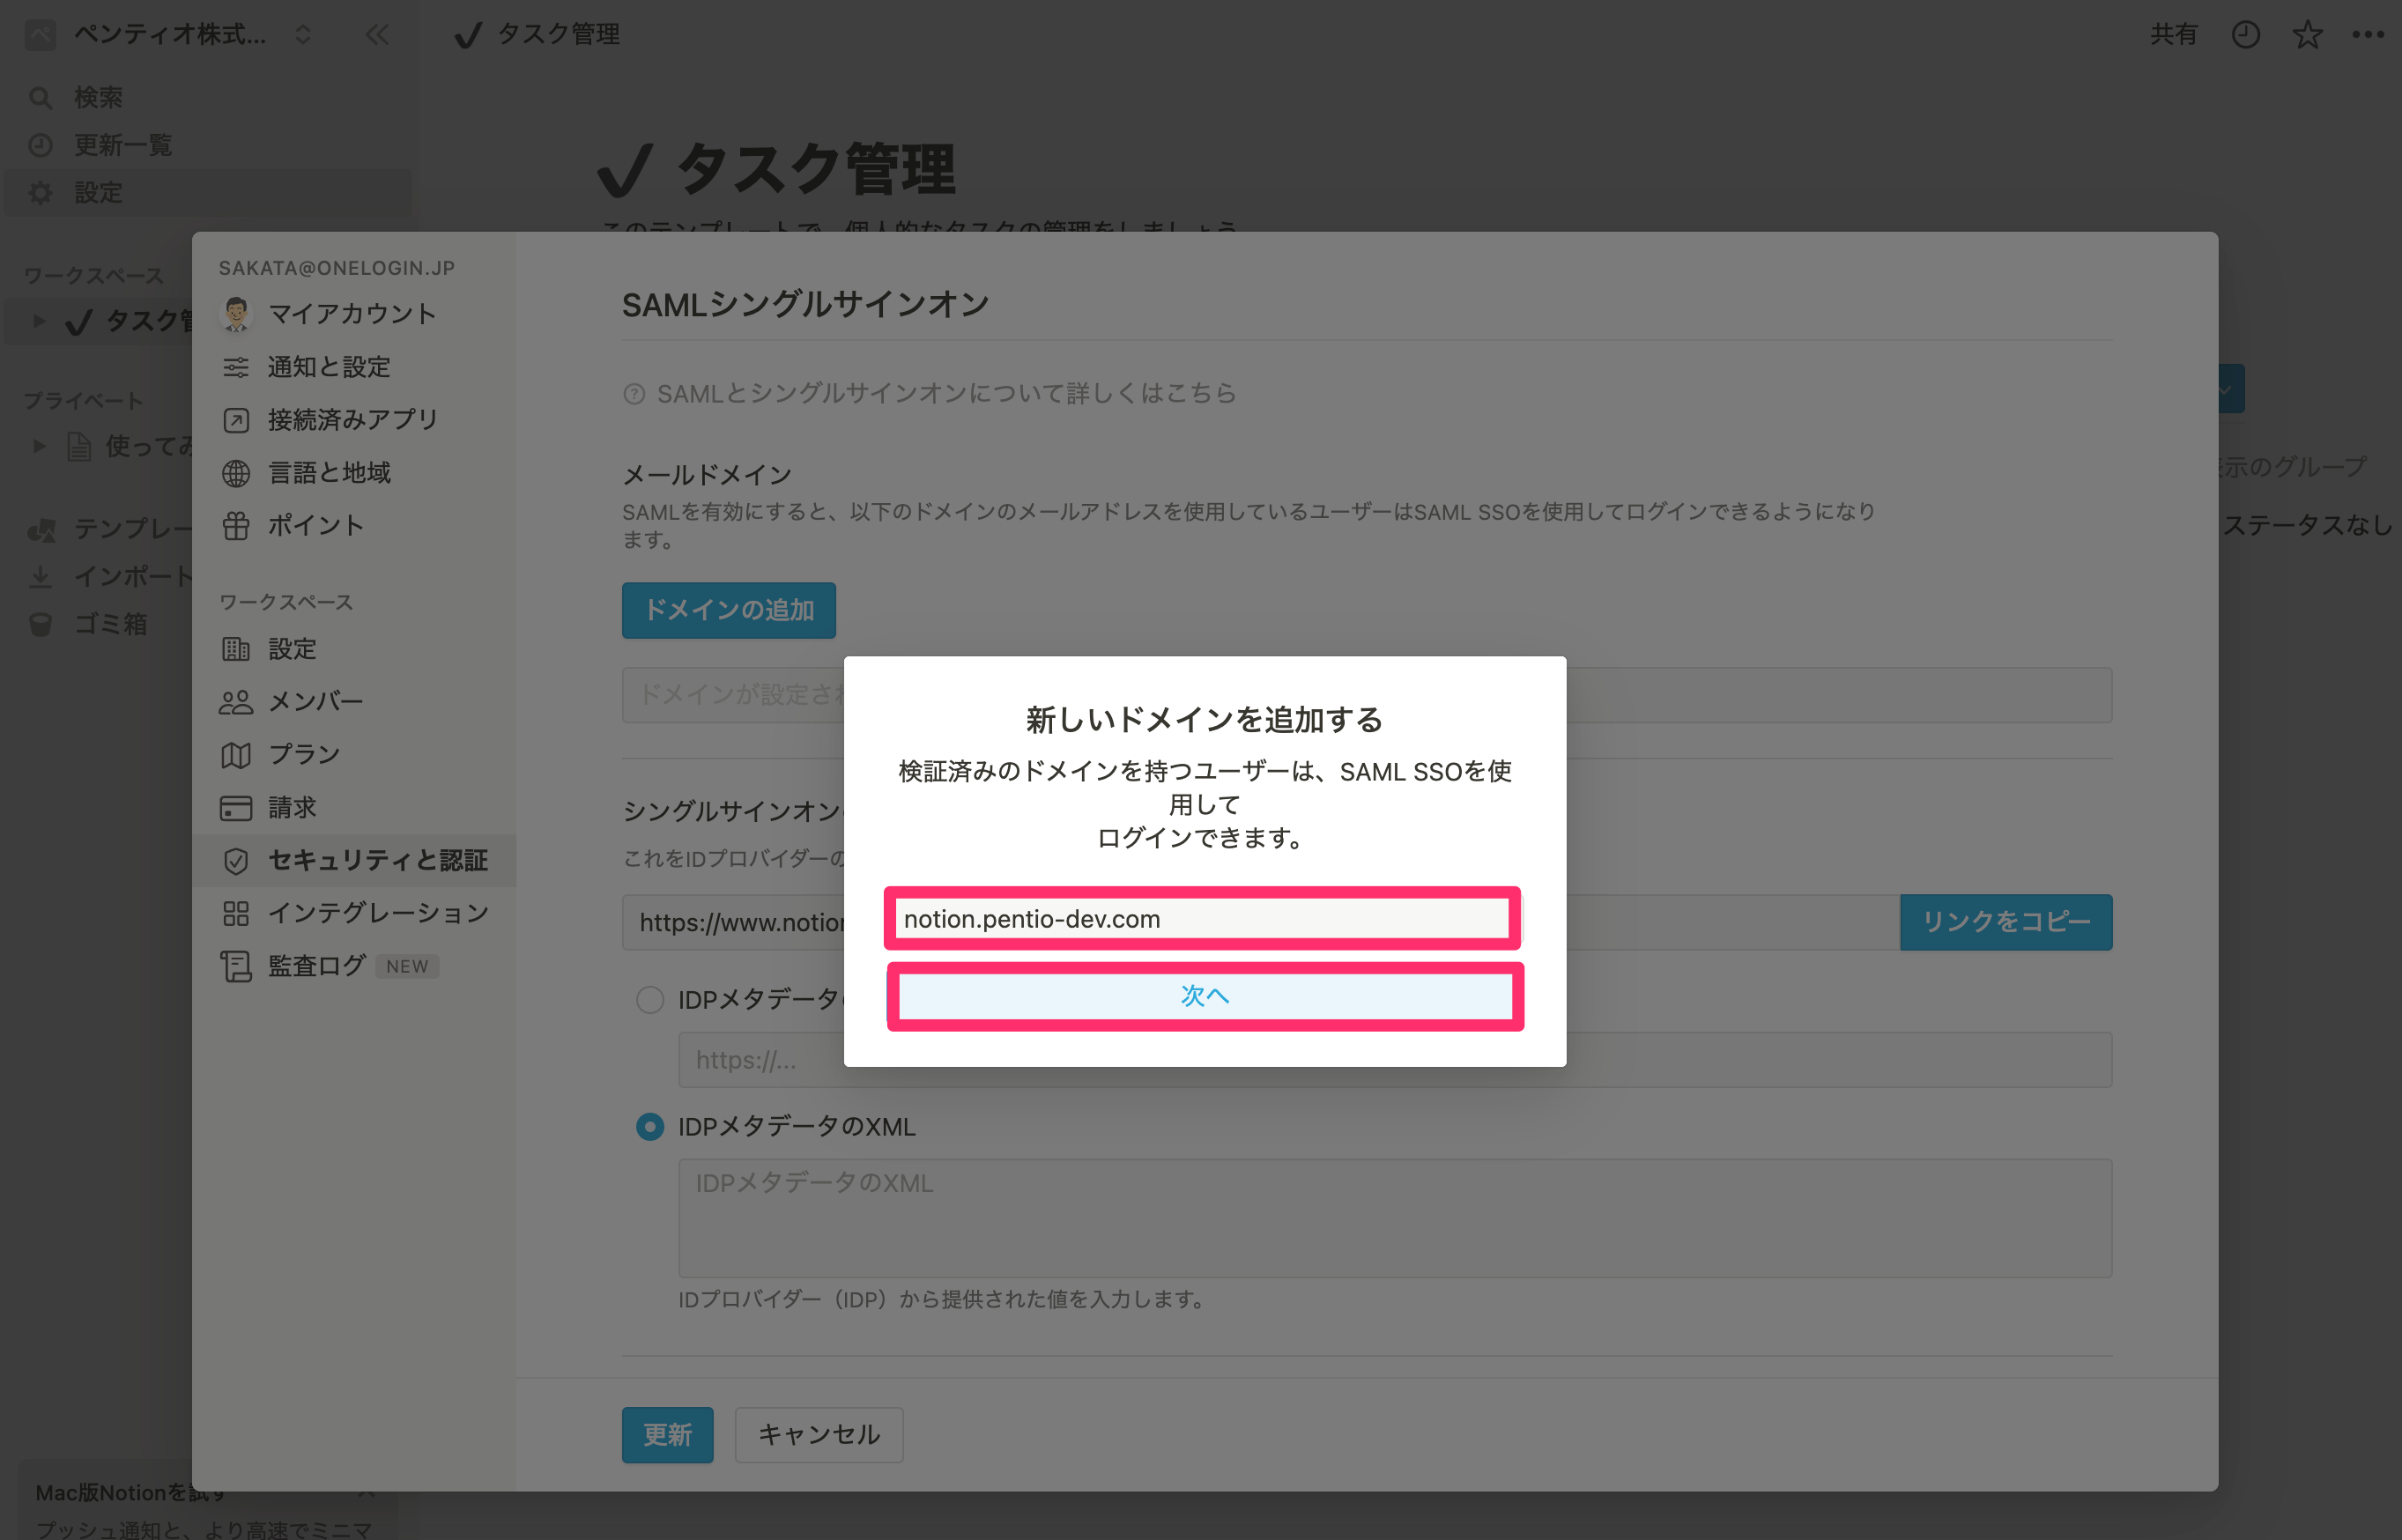This screenshot has width=2402, height=1540.
Task: Click SAKATA@ONELOGIN.JP account label
Action: 337,268
